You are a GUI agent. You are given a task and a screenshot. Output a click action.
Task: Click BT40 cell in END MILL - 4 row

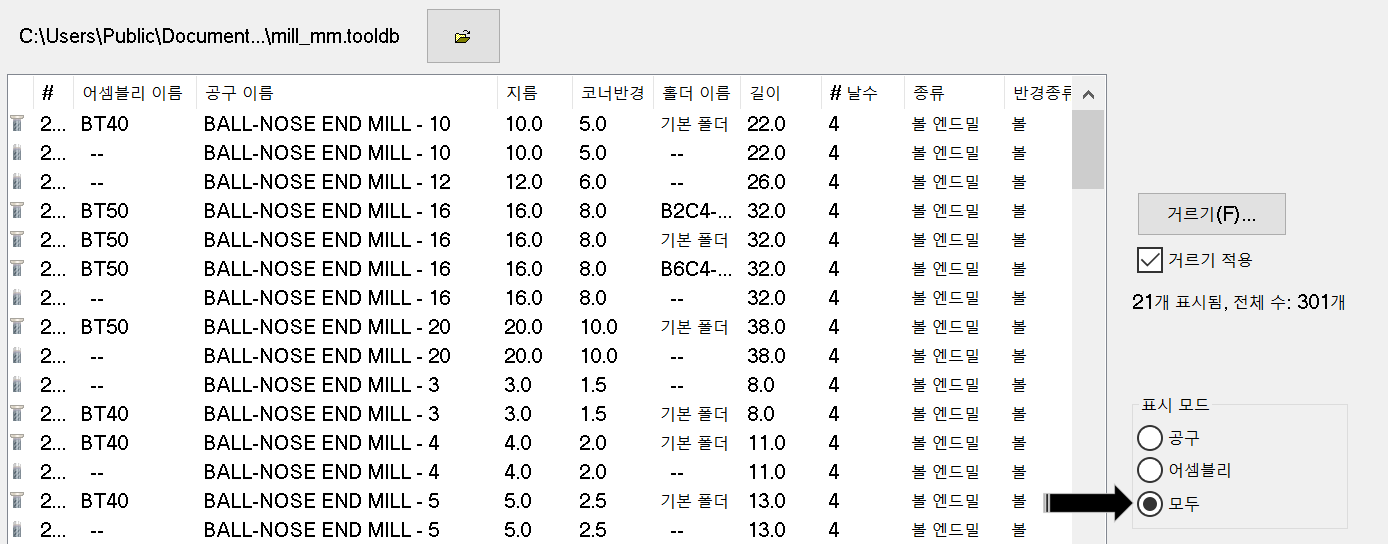[x=105, y=443]
